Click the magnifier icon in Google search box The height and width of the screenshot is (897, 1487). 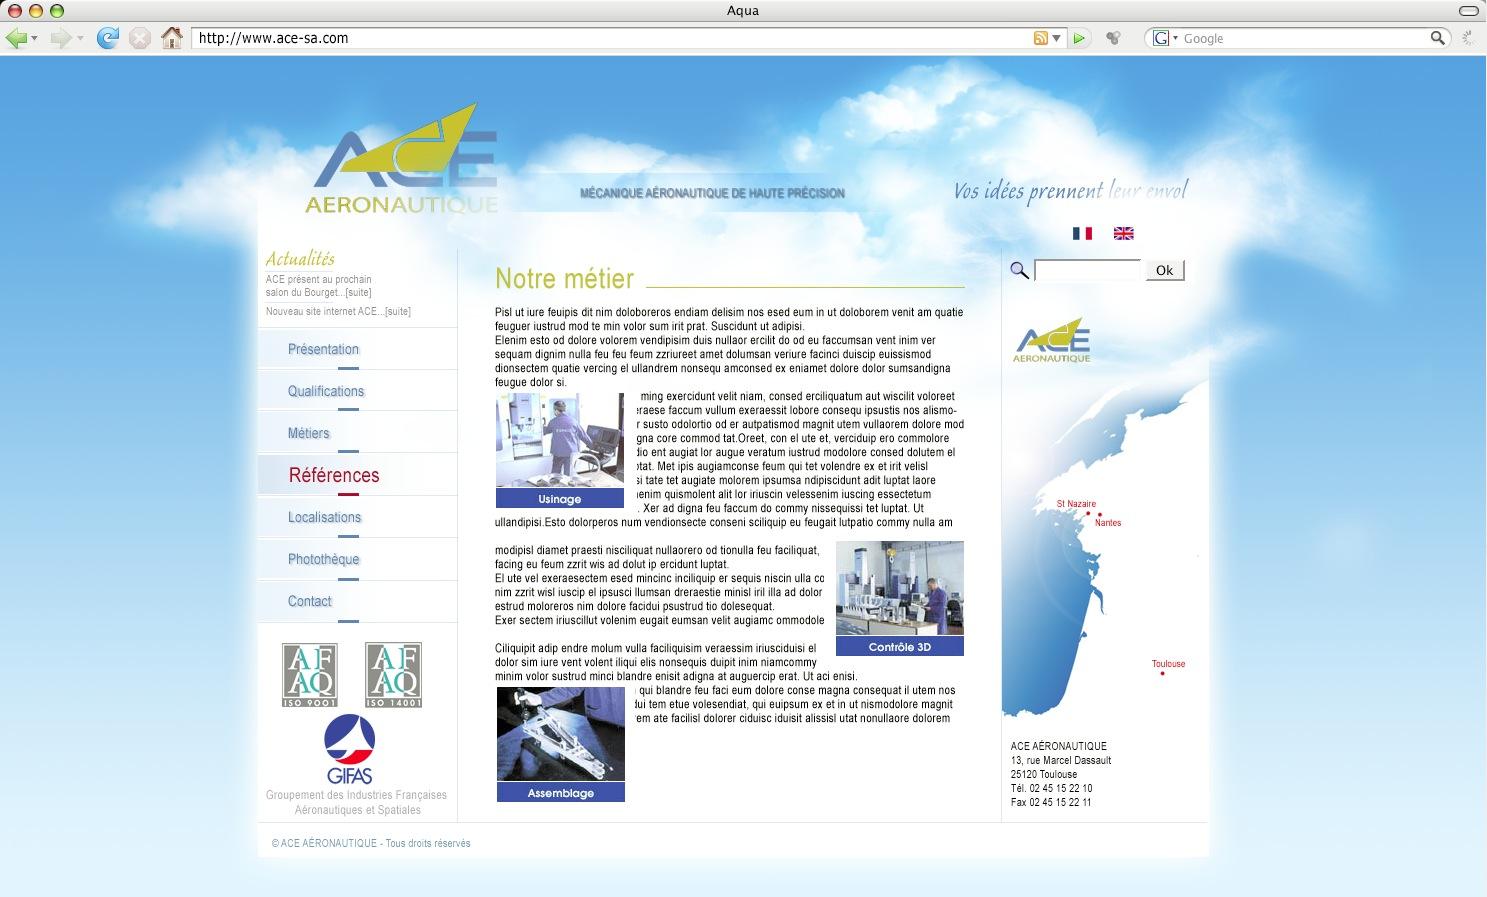pyautogui.click(x=1437, y=38)
